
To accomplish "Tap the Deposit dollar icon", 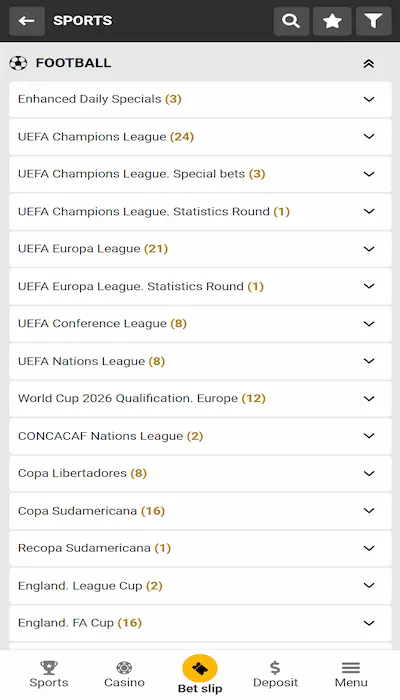I will [275, 667].
